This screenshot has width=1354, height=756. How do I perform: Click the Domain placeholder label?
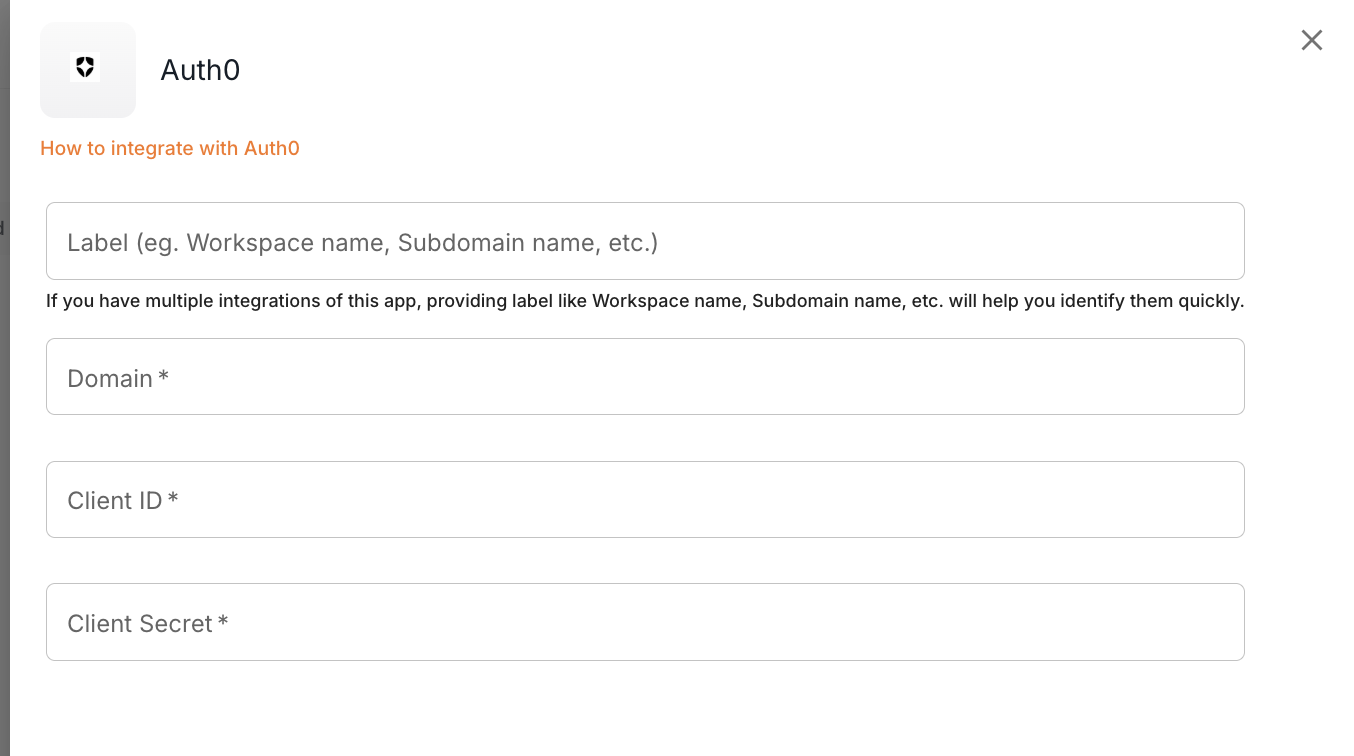tap(110, 379)
